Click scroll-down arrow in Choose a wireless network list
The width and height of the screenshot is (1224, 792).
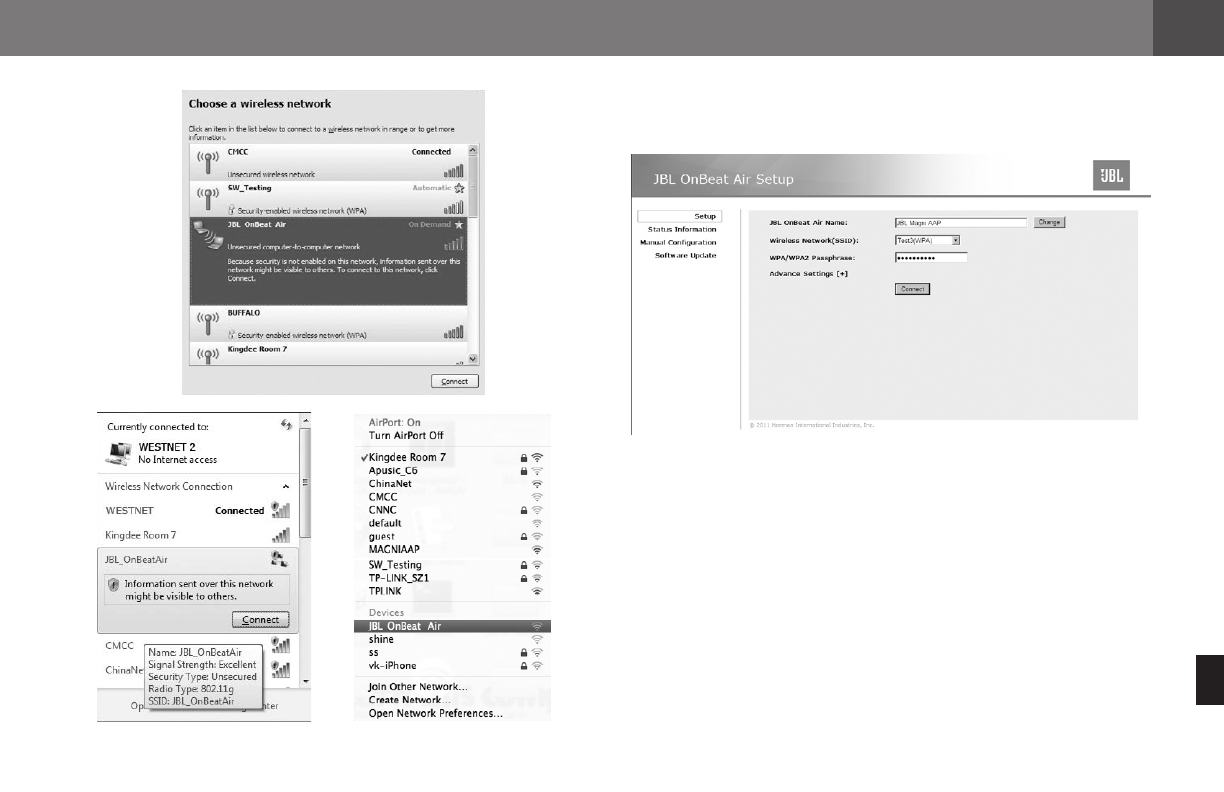point(474,361)
